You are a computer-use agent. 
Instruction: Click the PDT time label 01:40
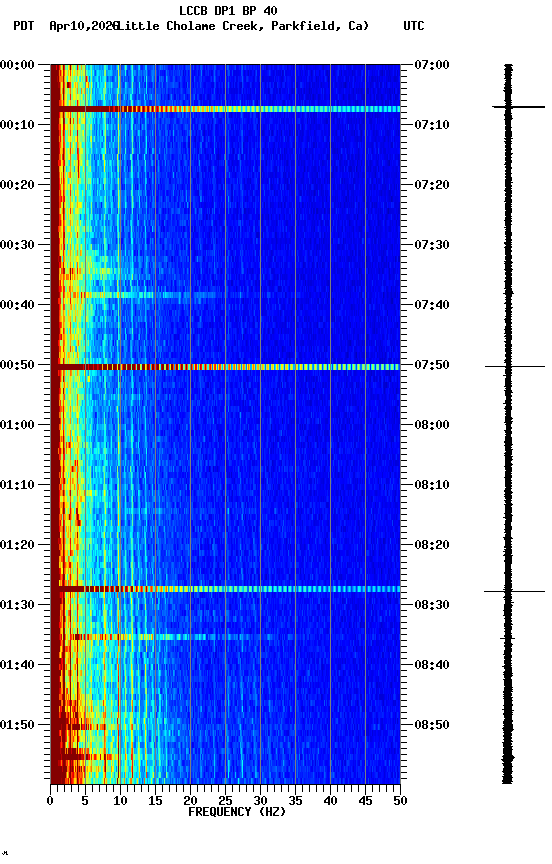(x=17, y=665)
